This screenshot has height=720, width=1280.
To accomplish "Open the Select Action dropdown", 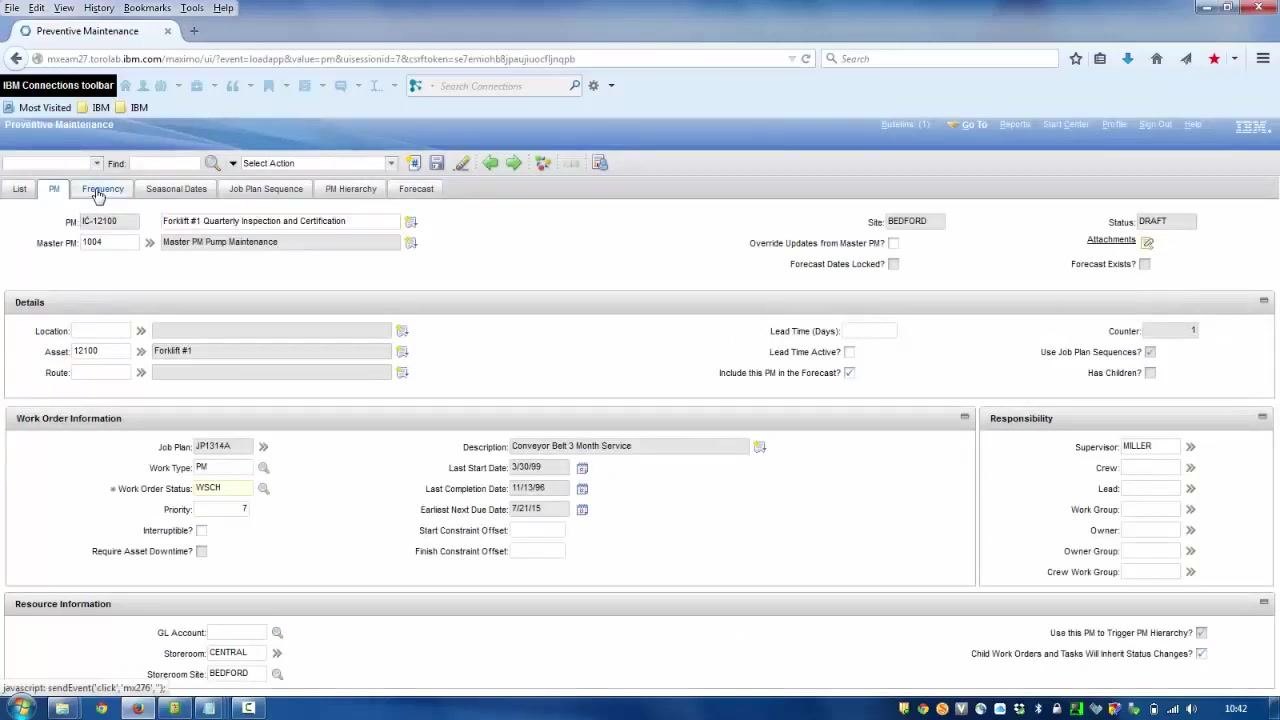I will click(x=391, y=163).
